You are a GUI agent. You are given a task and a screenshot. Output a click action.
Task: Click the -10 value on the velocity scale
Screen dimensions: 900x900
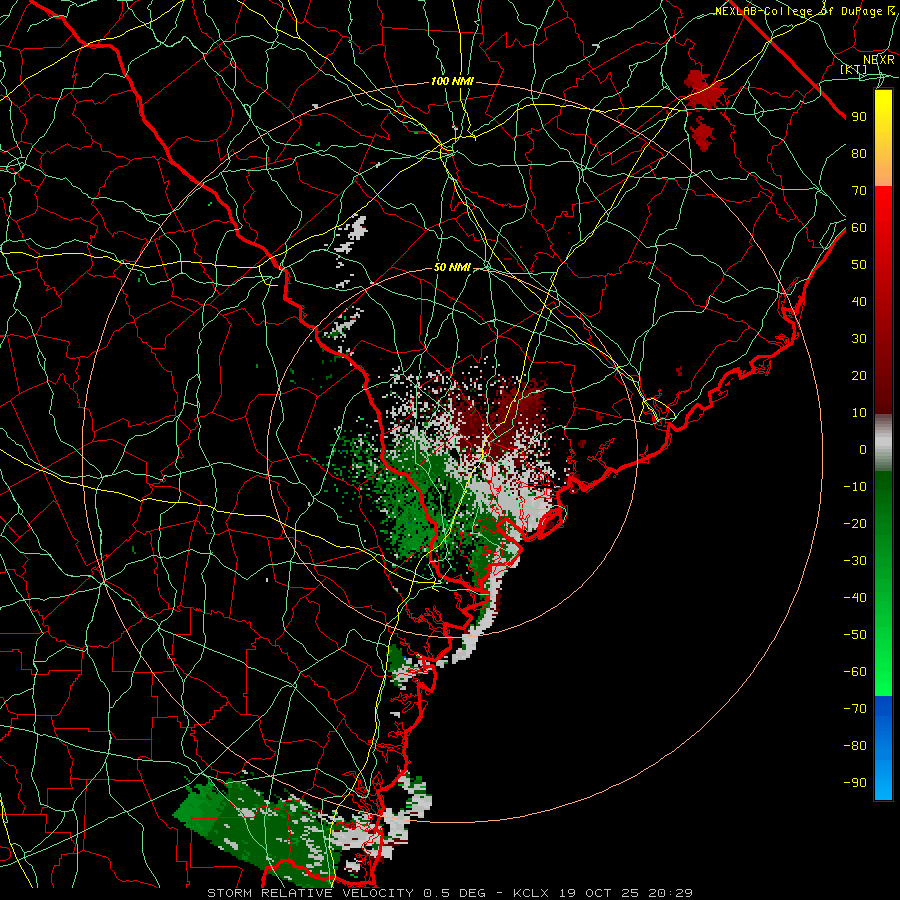point(855,487)
